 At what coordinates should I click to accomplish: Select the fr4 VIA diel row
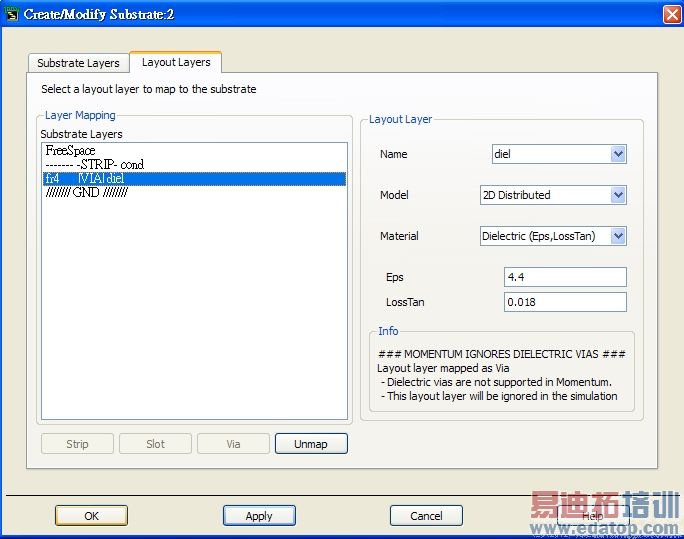tap(194, 178)
